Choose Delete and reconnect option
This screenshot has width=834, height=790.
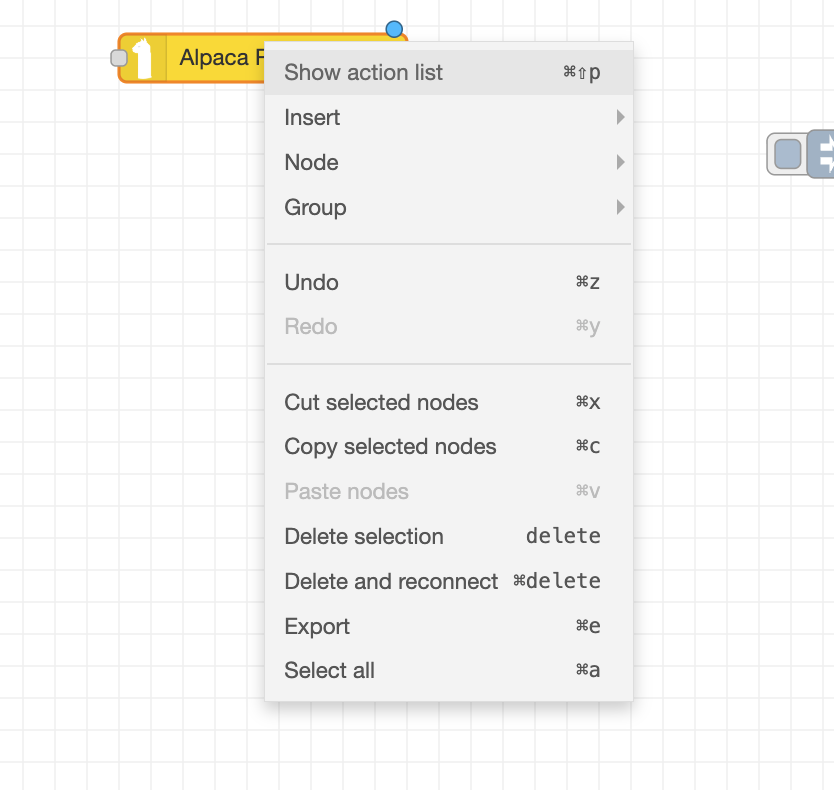(391, 581)
